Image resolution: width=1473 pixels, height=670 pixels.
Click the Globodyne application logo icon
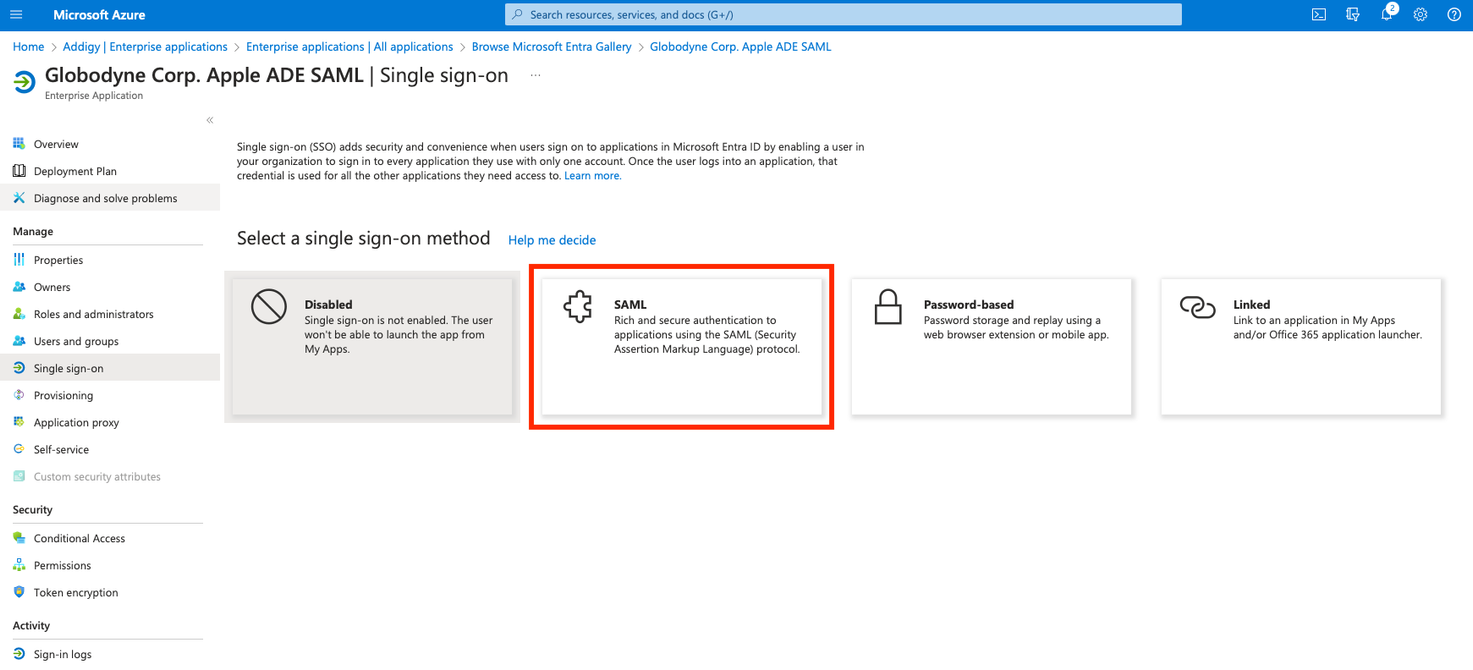point(24,82)
